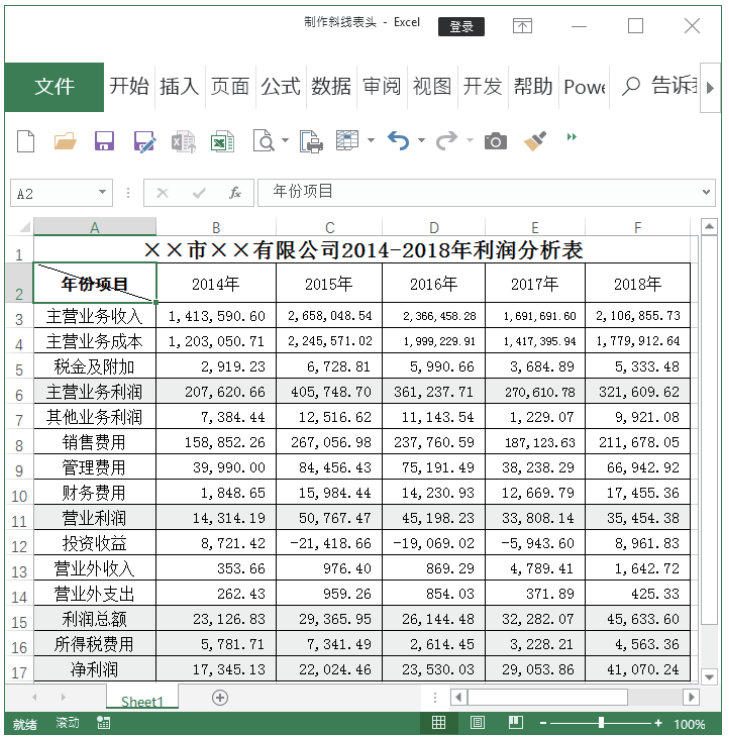Open Insert Function fx dialog
Screen dimensions: 729x743
click(x=235, y=193)
